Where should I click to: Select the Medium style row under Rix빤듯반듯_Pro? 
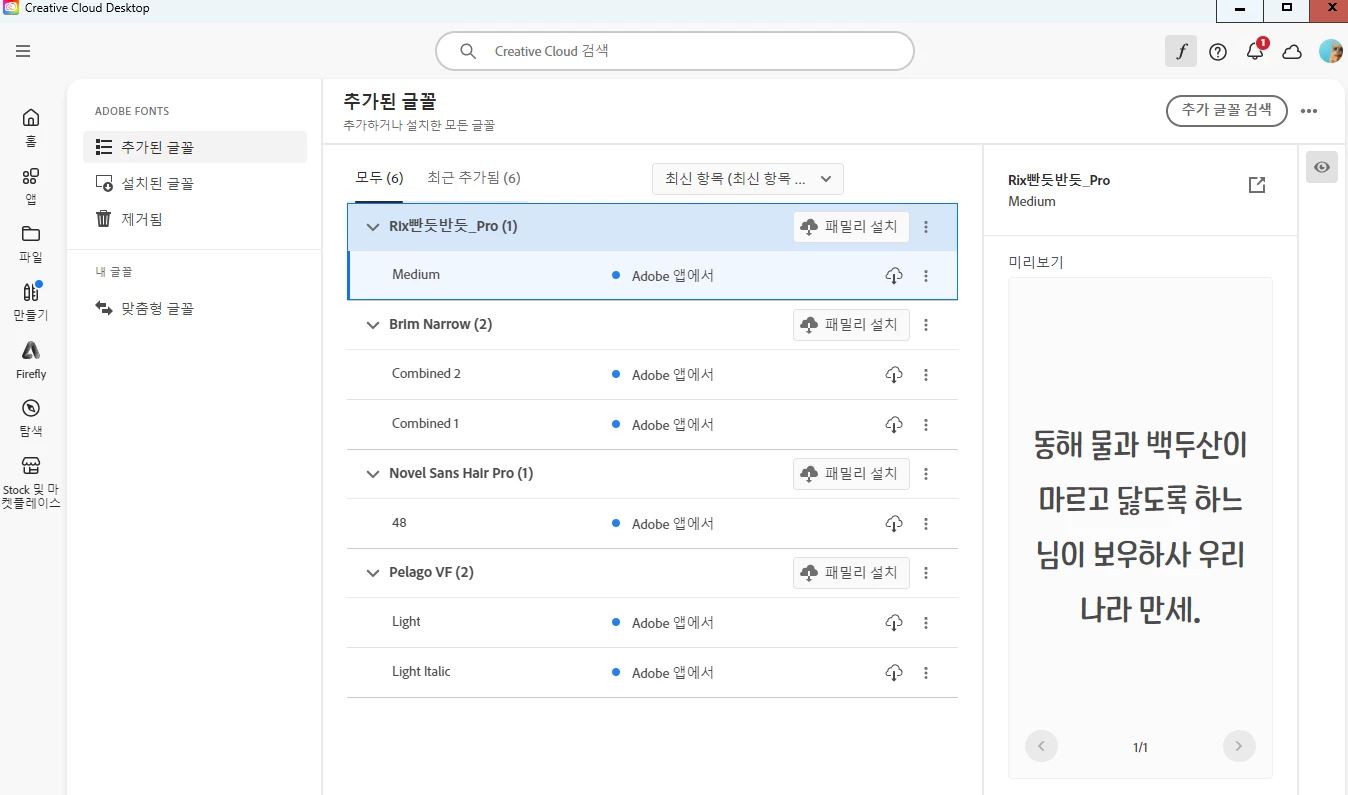652,275
